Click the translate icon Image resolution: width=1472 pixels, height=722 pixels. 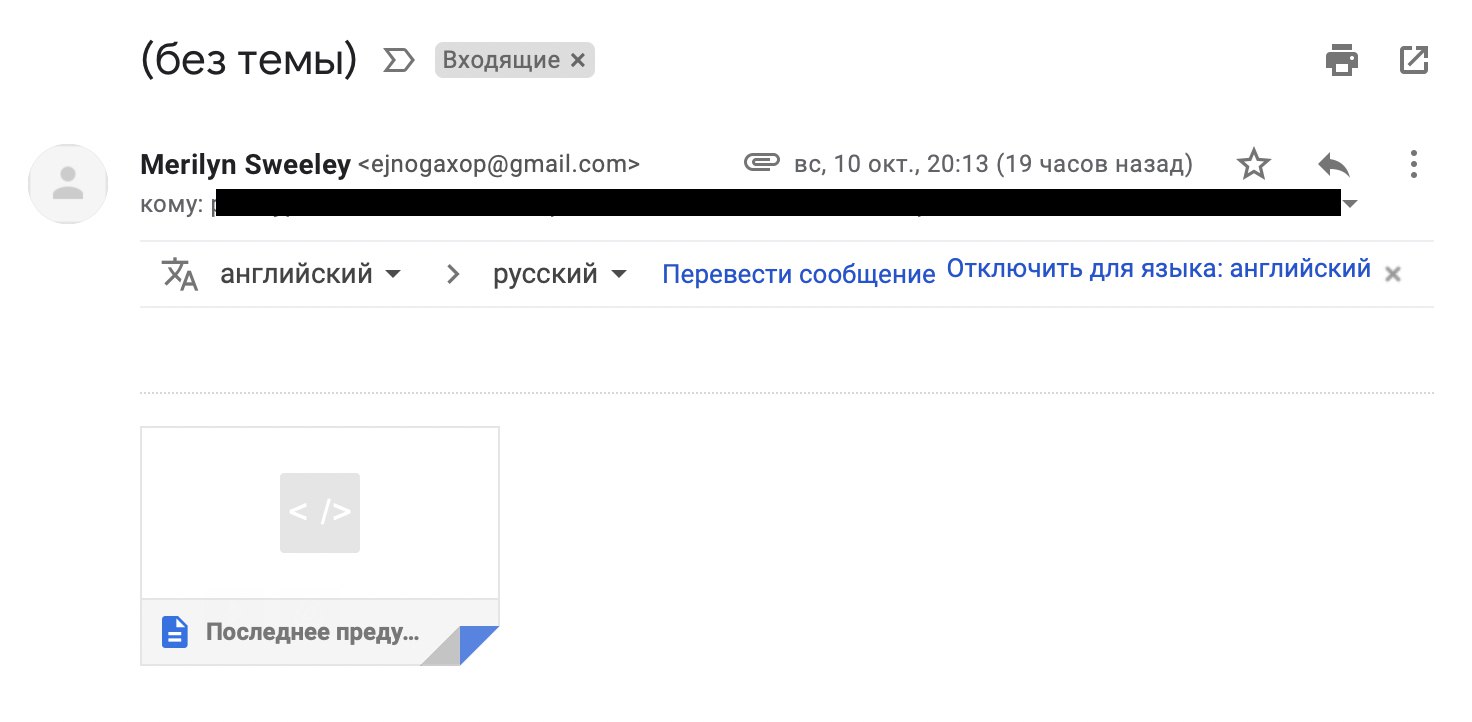(180, 274)
